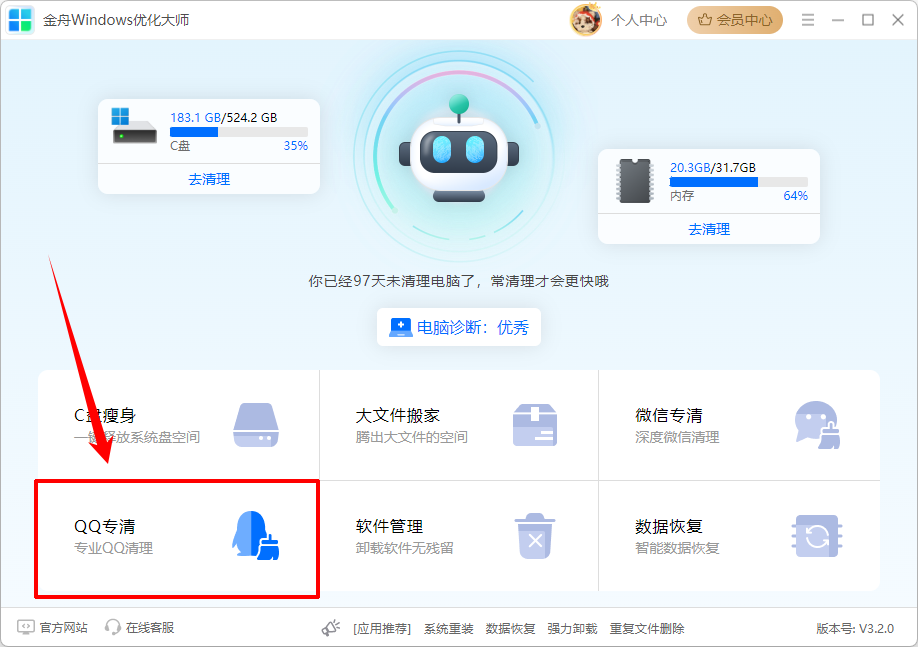This screenshot has height=647, width=918.
Task: Click the 版本号: V3.2.0 version text
Action: point(855,629)
